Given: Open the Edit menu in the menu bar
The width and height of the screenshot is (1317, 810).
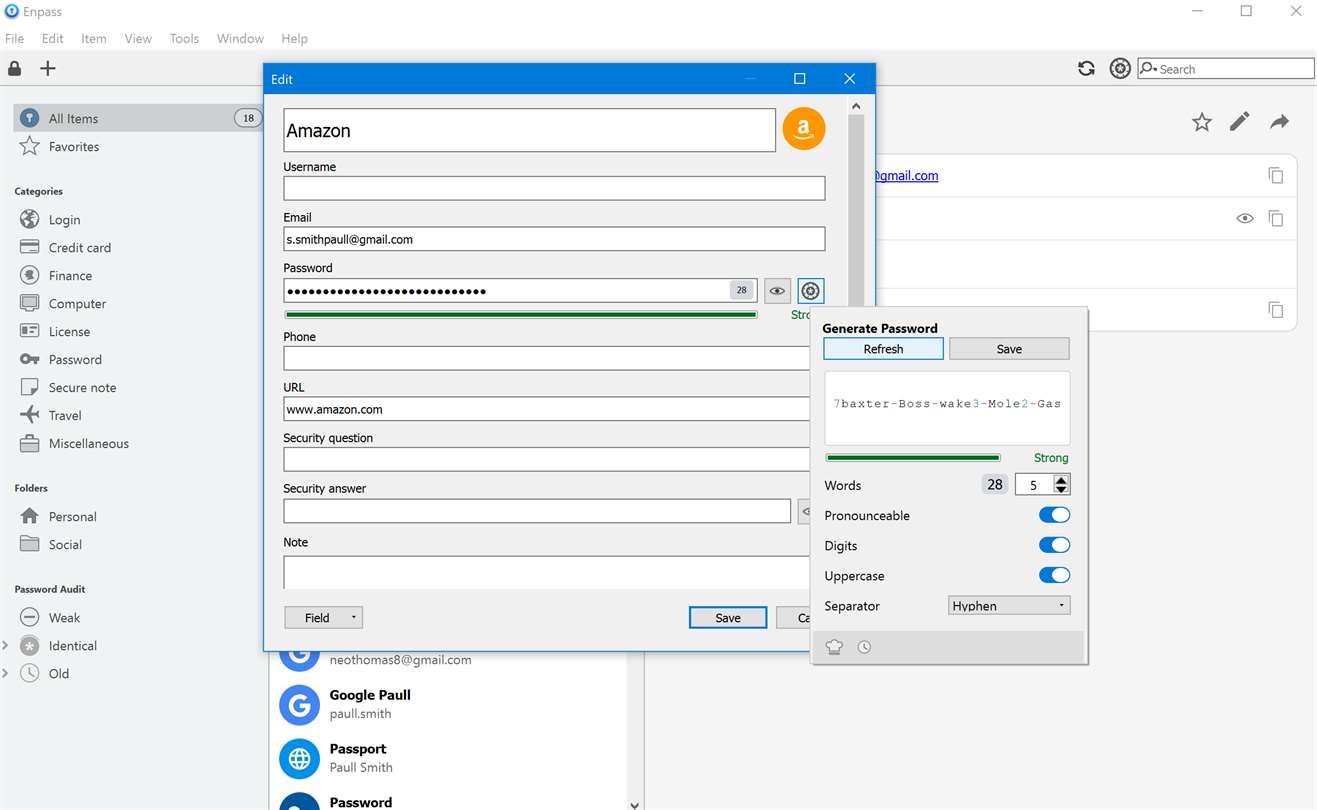Looking at the screenshot, I should pos(53,39).
